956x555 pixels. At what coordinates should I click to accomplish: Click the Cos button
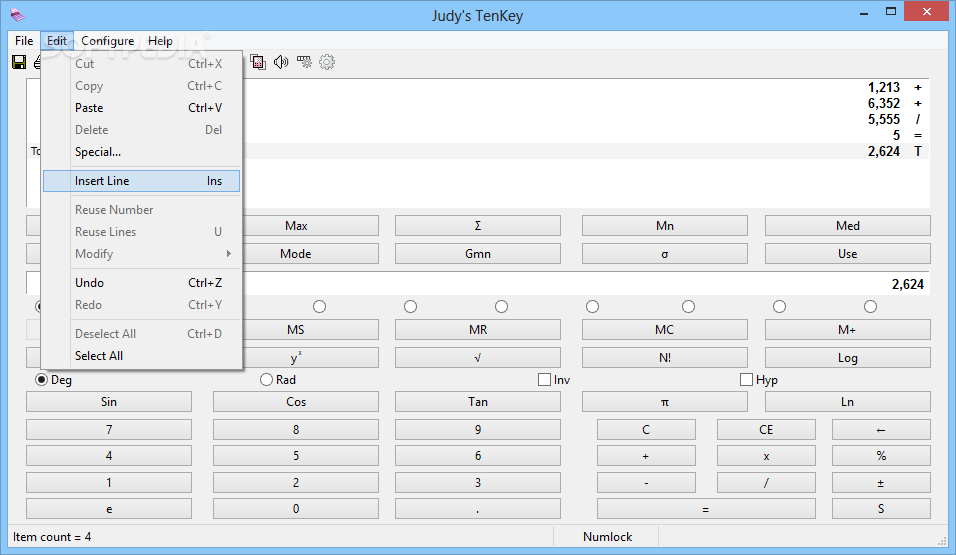pos(296,402)
